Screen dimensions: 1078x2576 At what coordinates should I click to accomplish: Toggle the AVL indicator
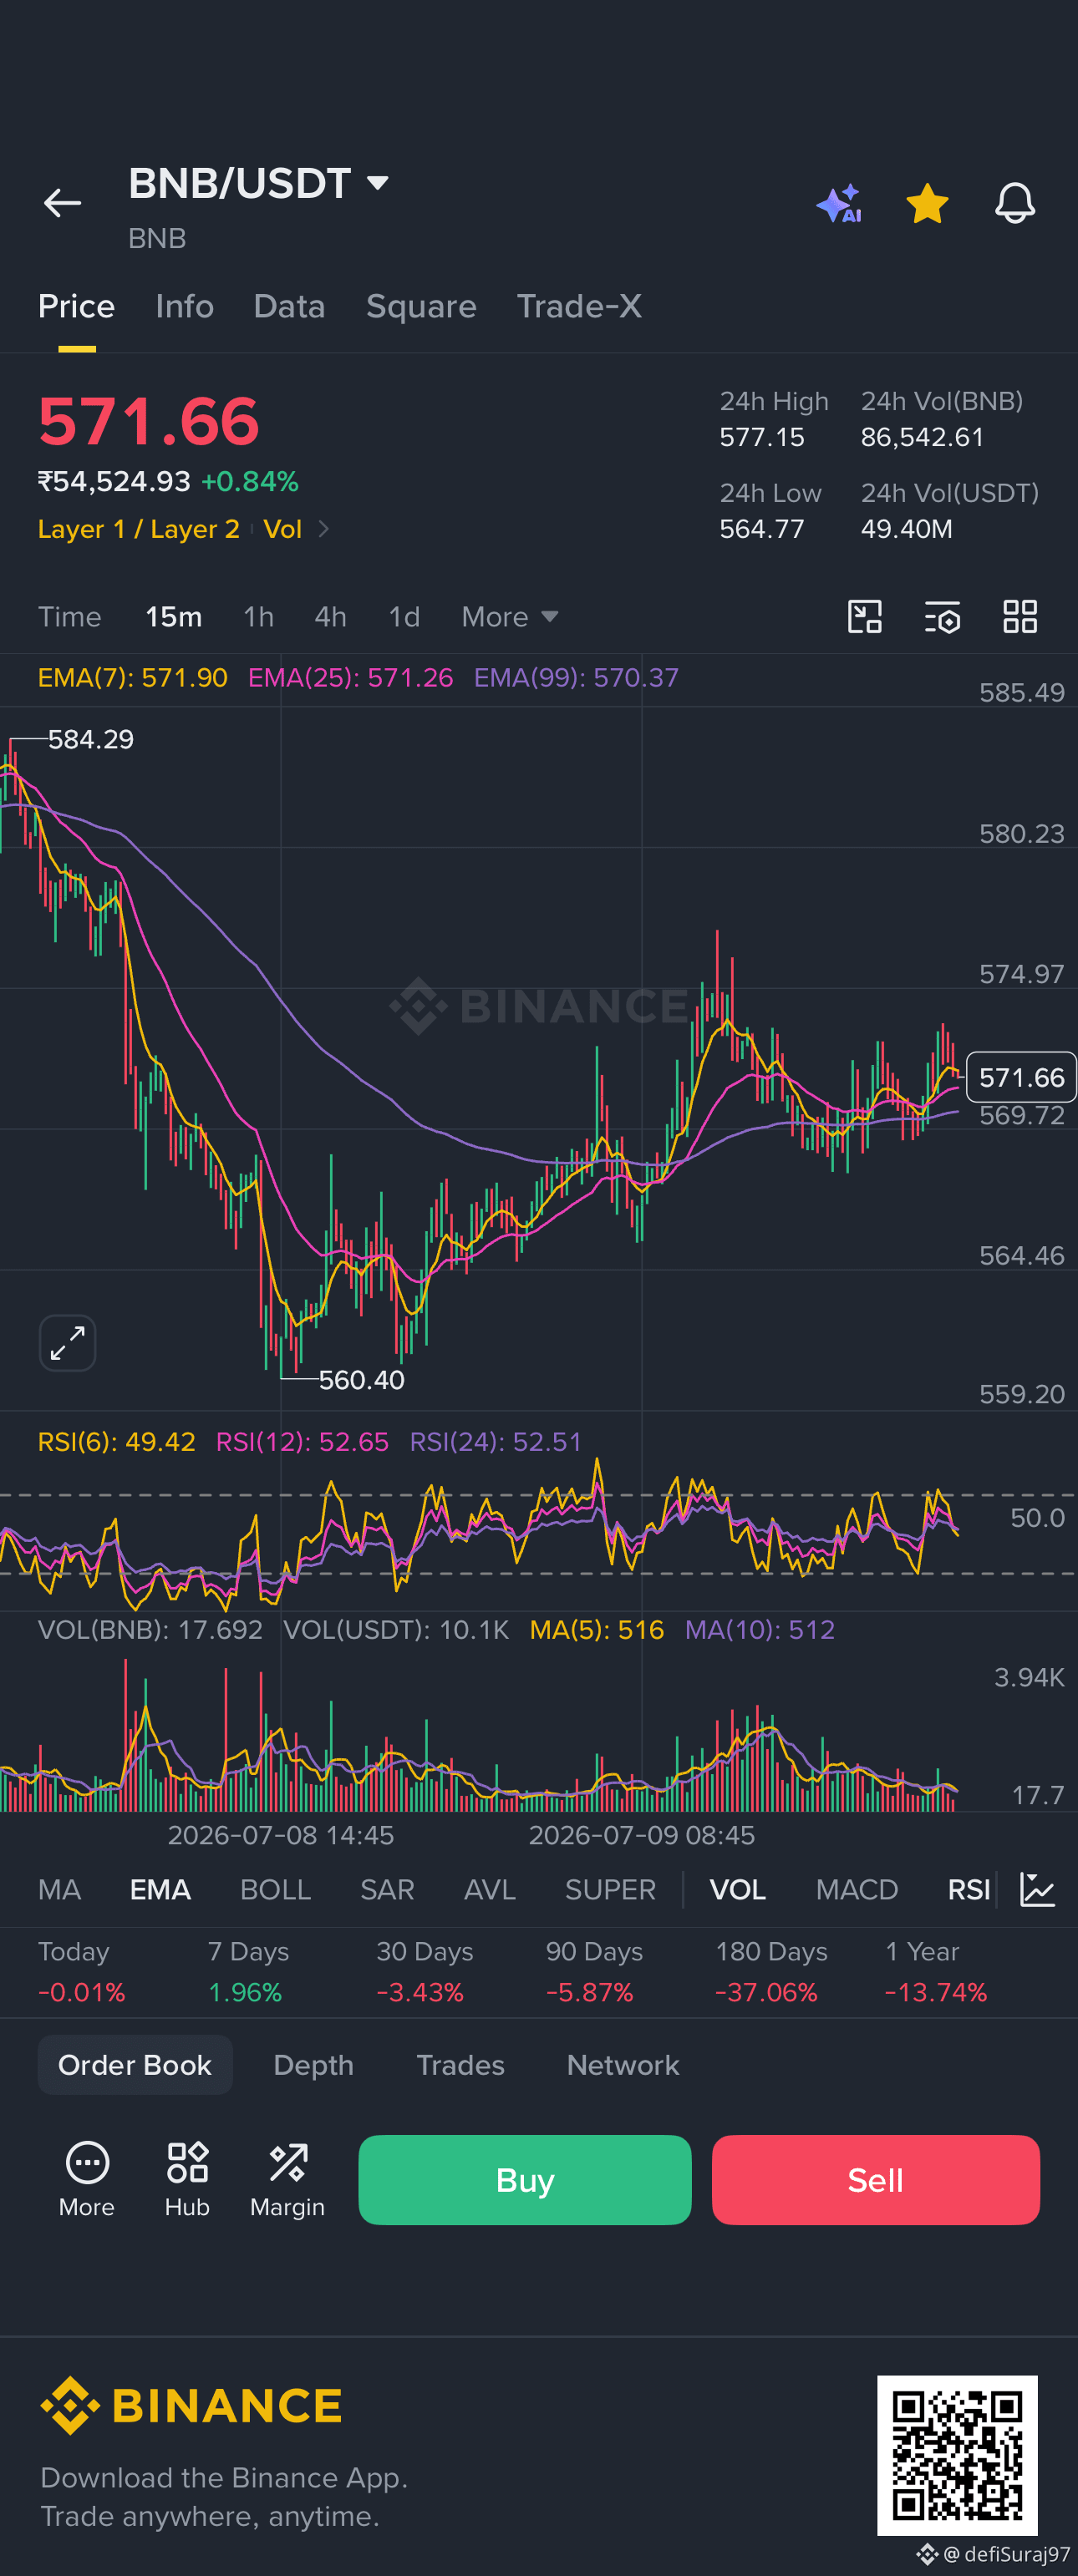tap(489, 1889)
